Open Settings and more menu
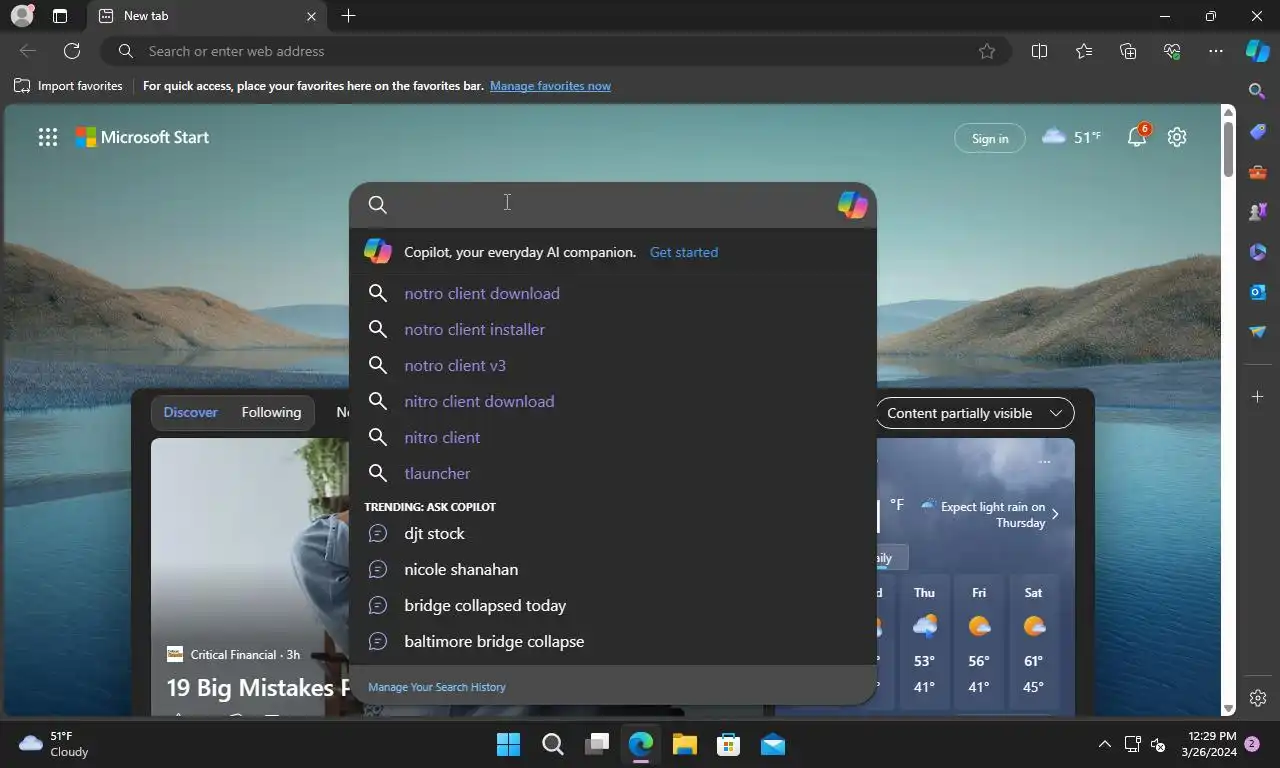 click(x=1216, y=51)
